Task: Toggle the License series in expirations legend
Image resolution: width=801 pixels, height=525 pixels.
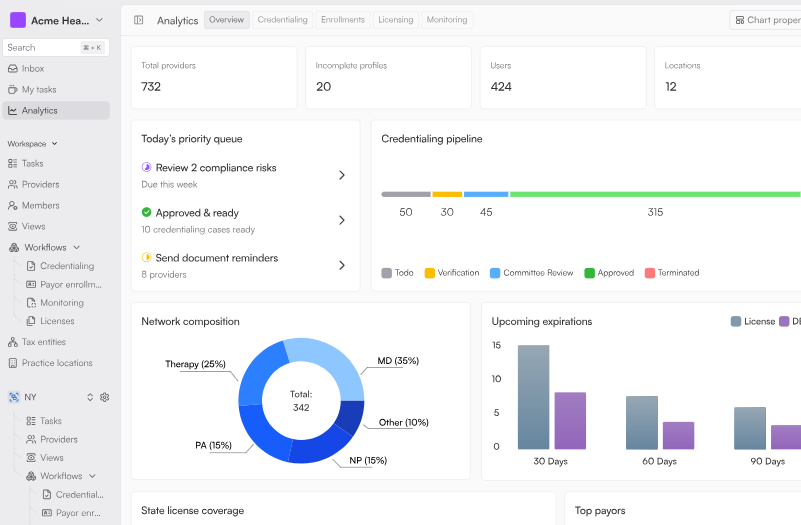Action: (753, 321)
